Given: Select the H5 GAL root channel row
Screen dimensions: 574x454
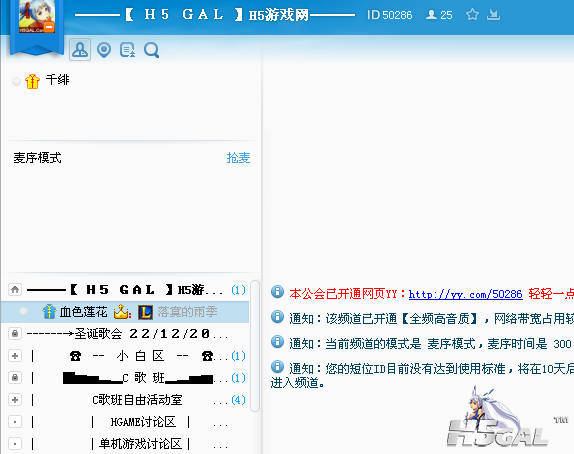Looking at the screenshot, I should (126, 290).
